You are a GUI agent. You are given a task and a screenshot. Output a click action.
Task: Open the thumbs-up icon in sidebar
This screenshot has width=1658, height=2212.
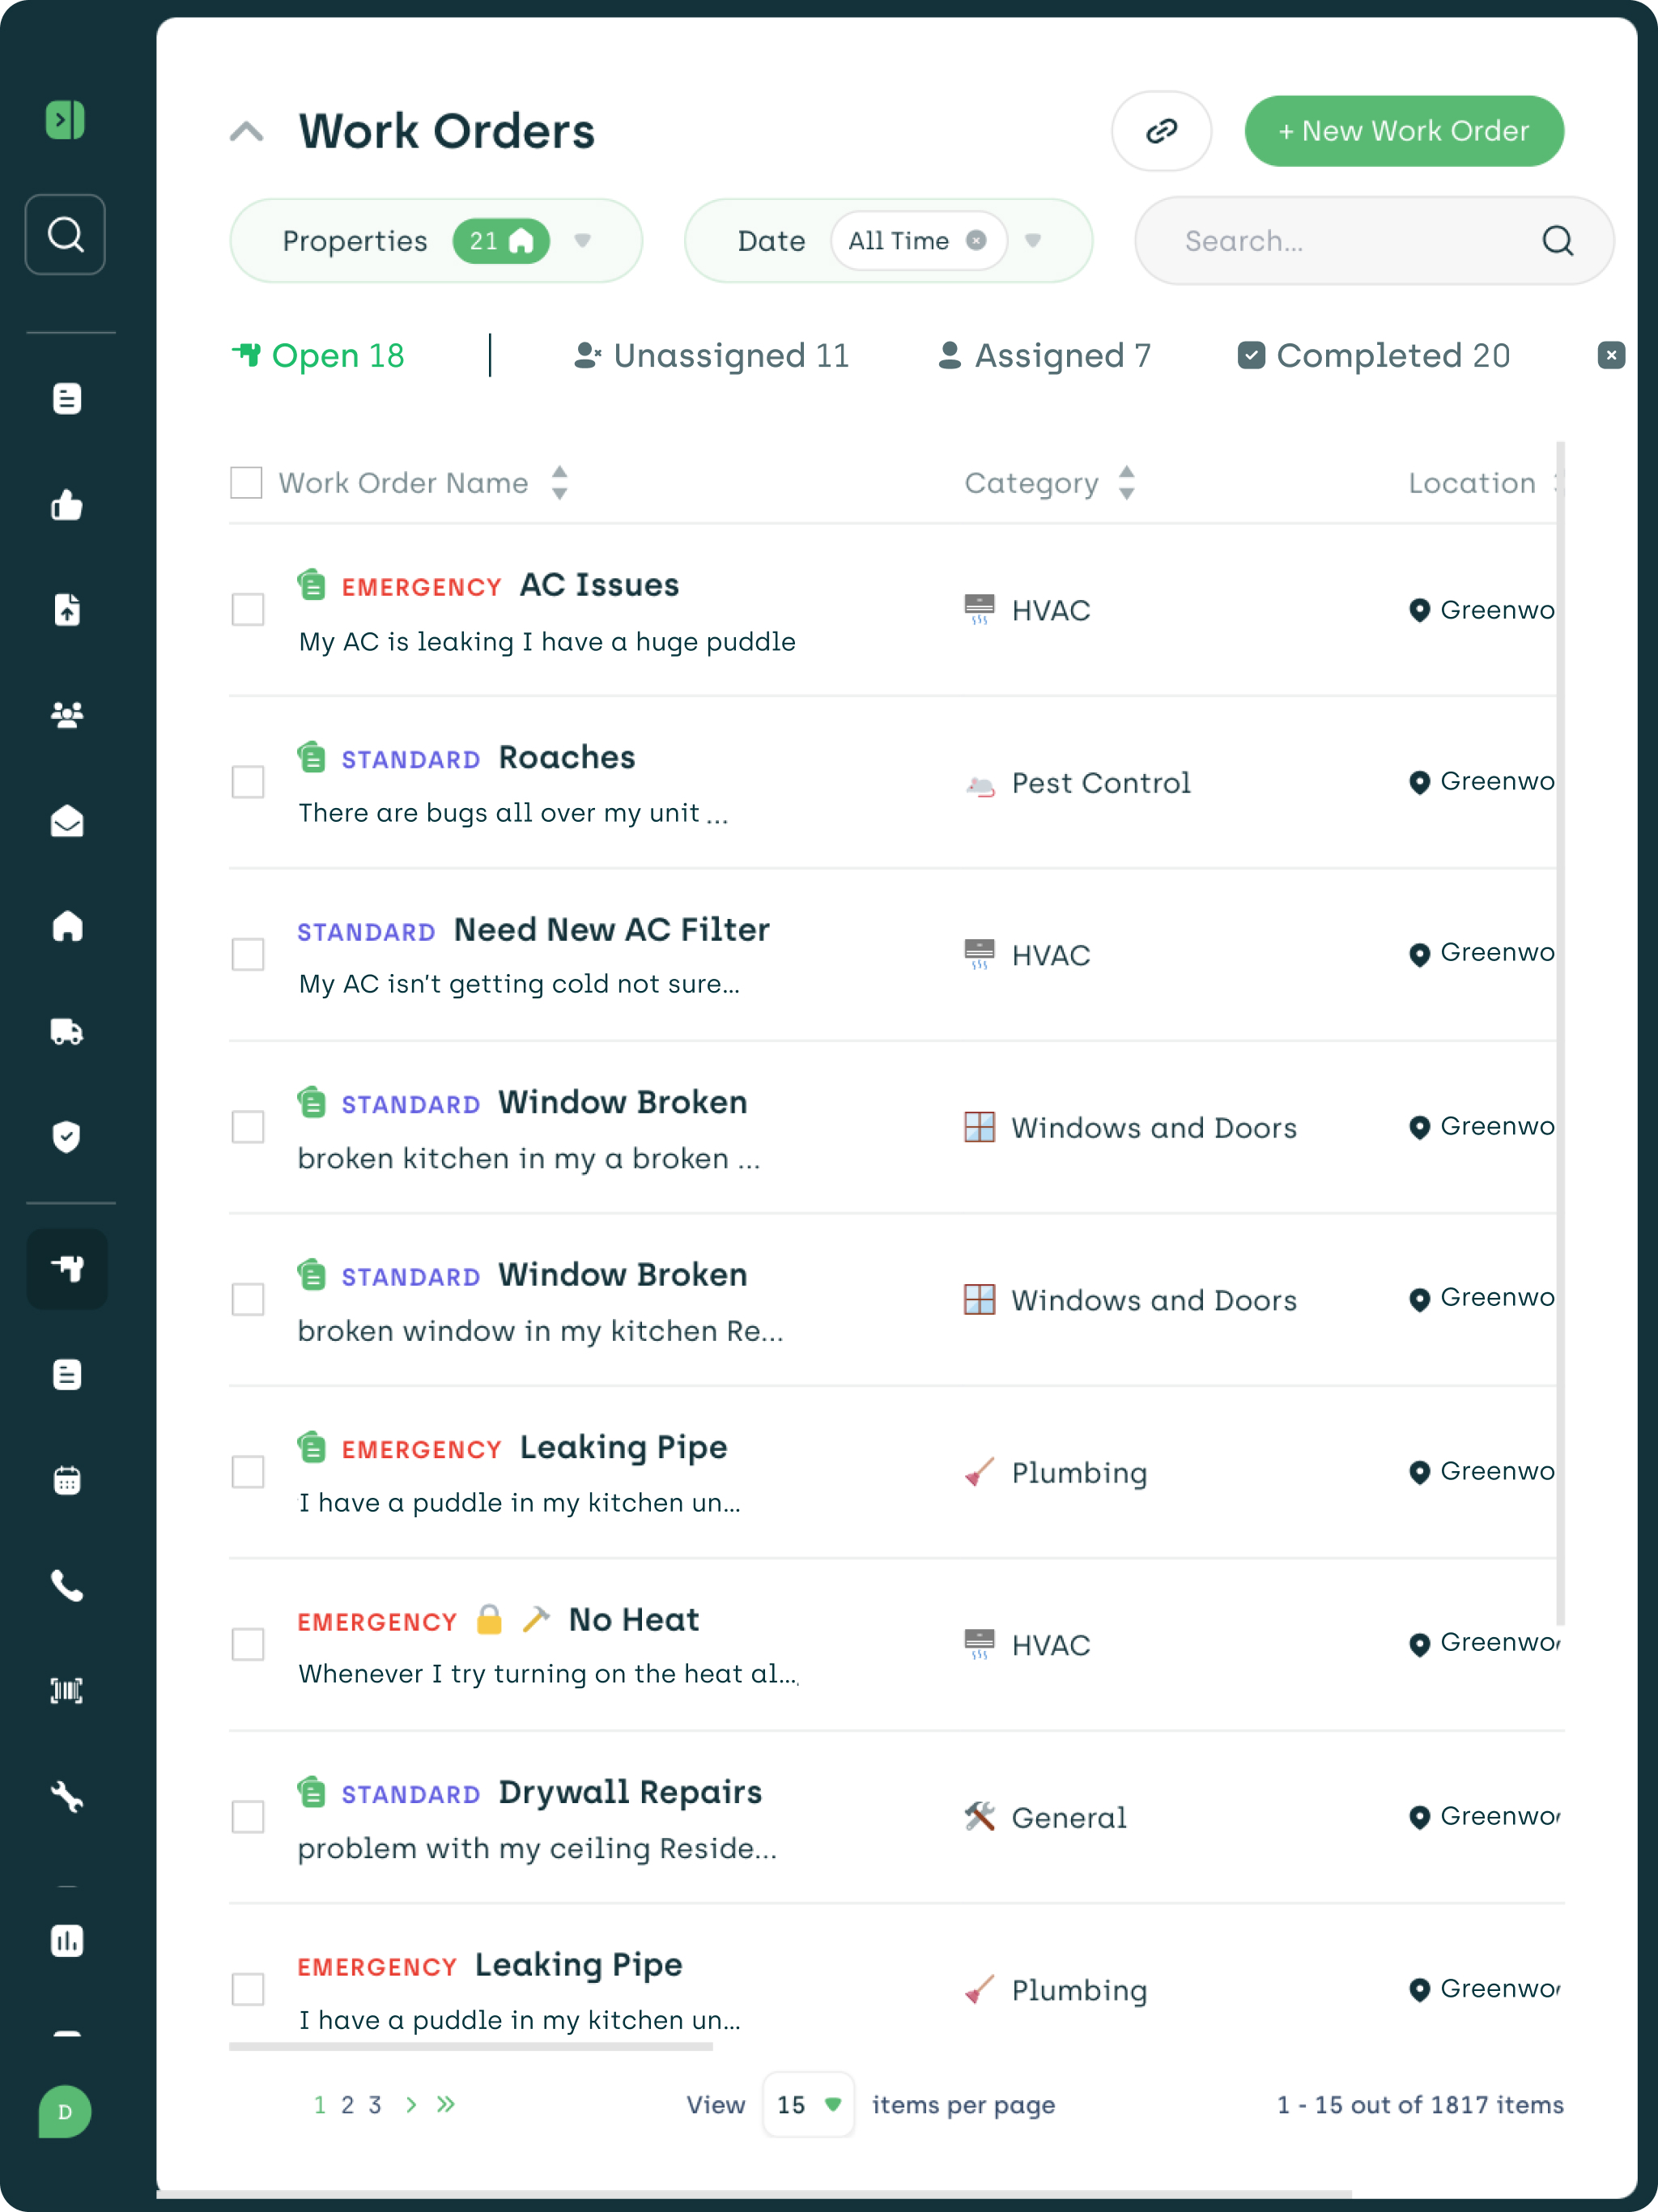(x=67, y=505)
